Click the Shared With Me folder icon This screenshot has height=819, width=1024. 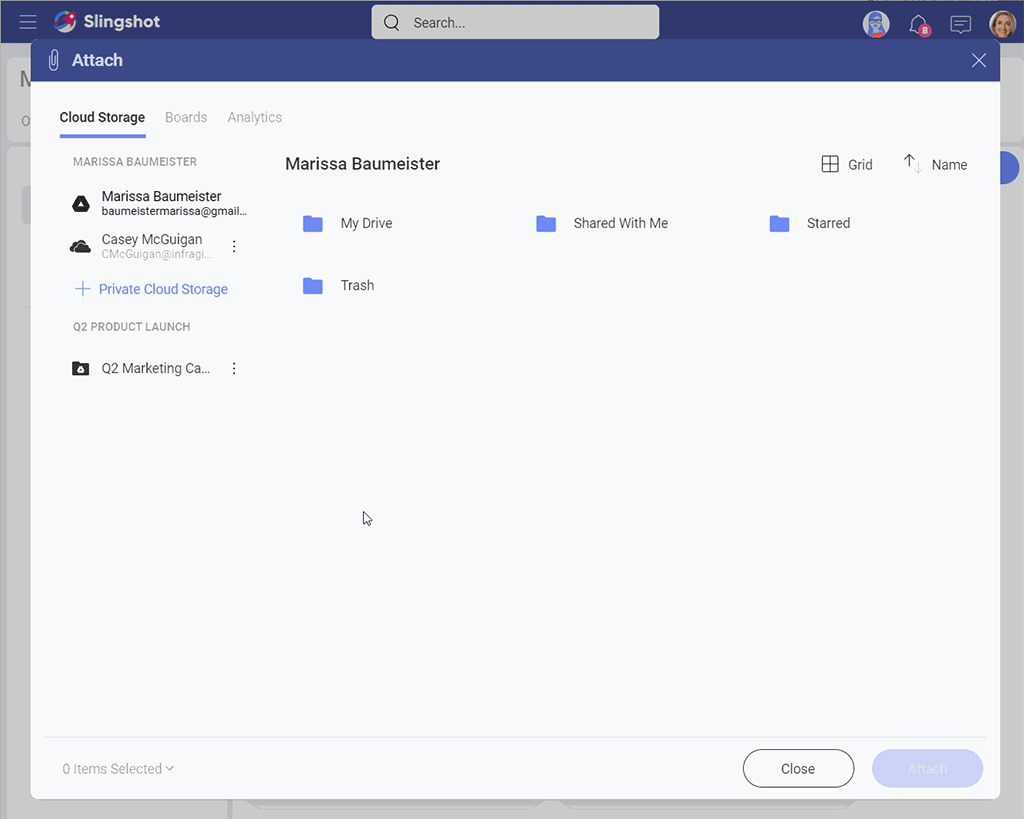click(546, 223)
